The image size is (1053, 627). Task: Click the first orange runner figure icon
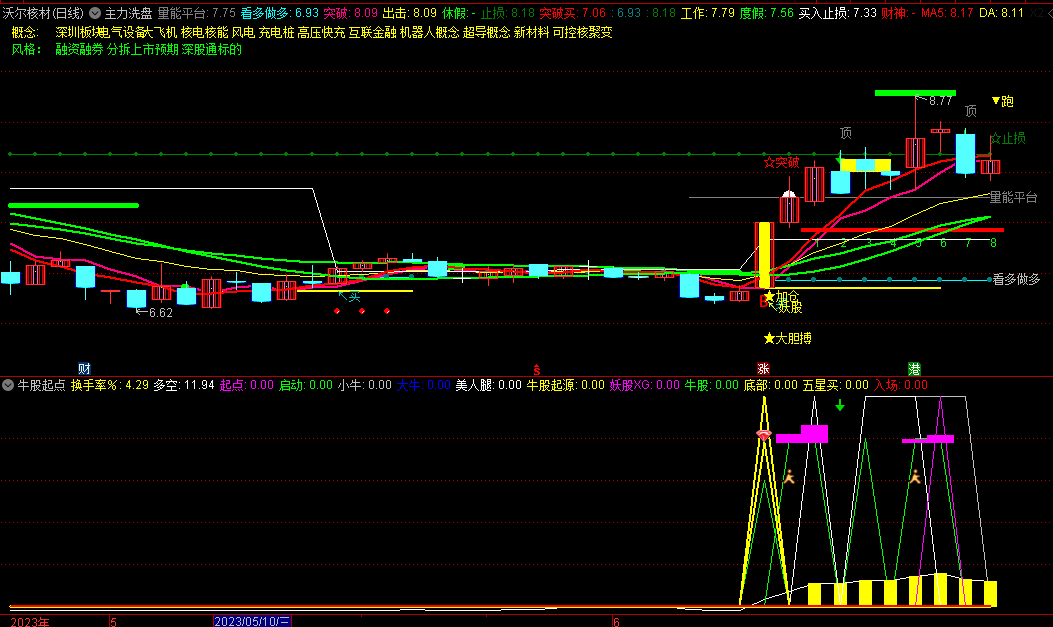point(789,477)
